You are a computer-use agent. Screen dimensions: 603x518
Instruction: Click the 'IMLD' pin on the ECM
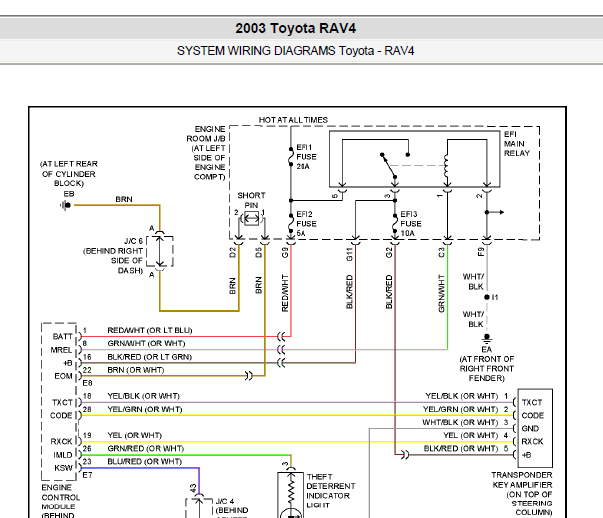tap(63, 455)
